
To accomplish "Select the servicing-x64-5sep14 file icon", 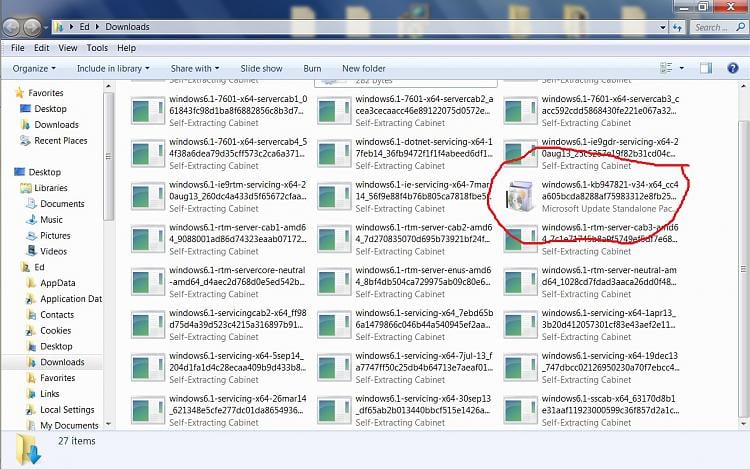I will (x=148, y=368).
